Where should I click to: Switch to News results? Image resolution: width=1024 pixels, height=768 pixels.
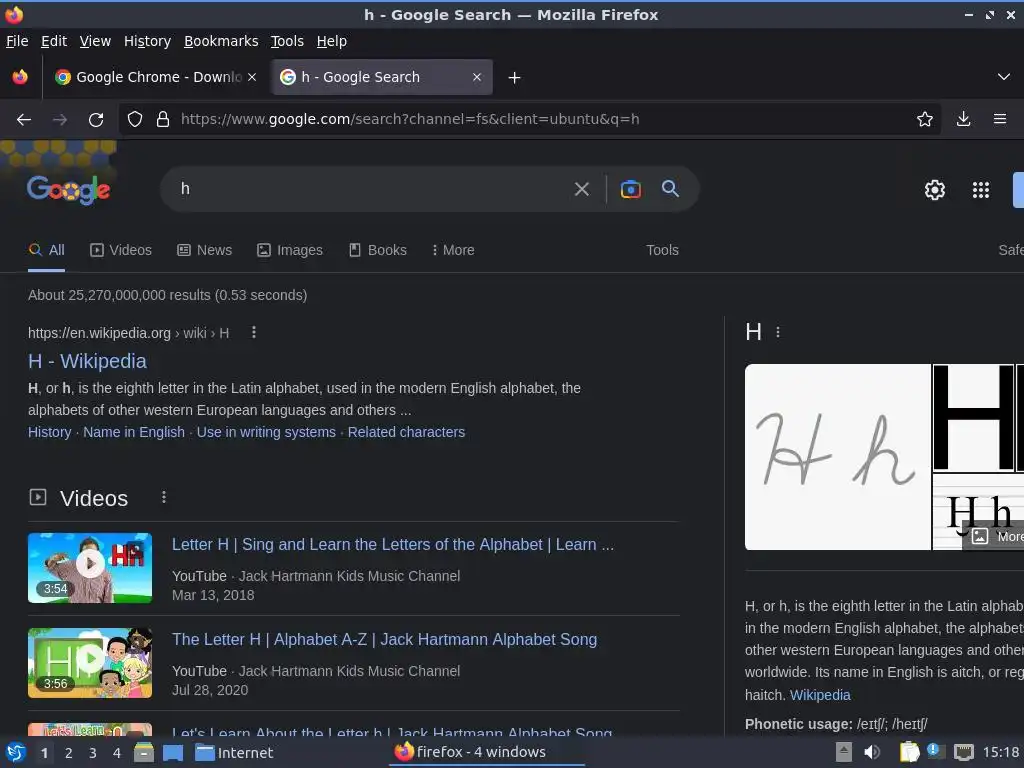(204, 250)
